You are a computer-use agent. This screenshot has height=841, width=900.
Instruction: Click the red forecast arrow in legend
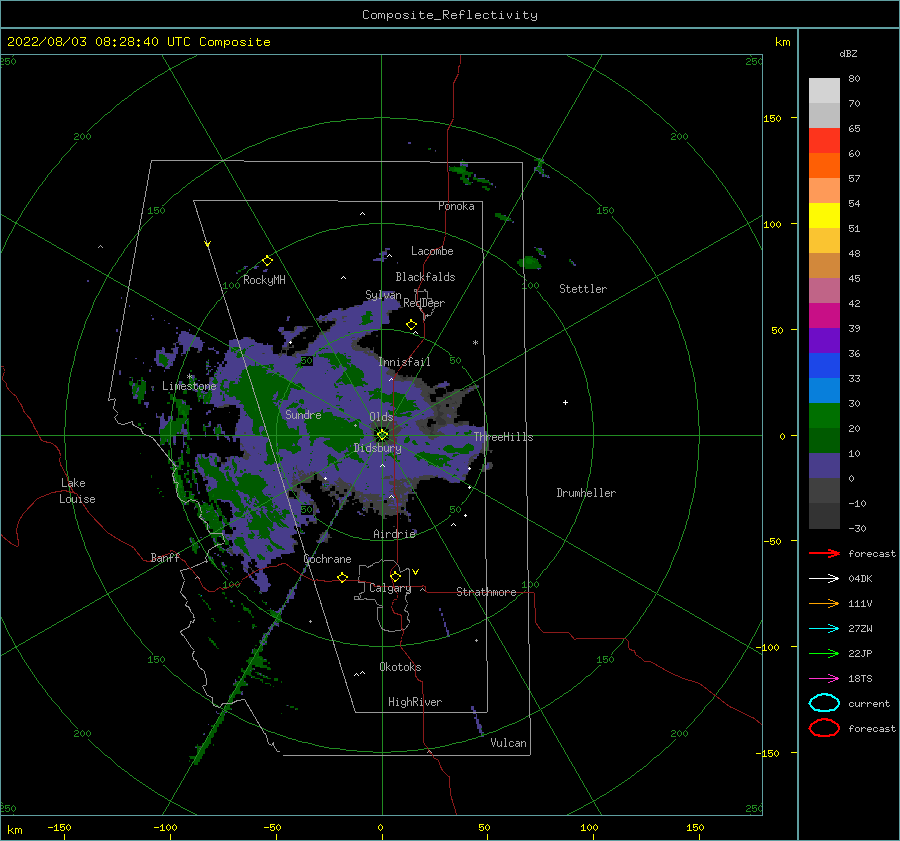click(x=824, y=553)
